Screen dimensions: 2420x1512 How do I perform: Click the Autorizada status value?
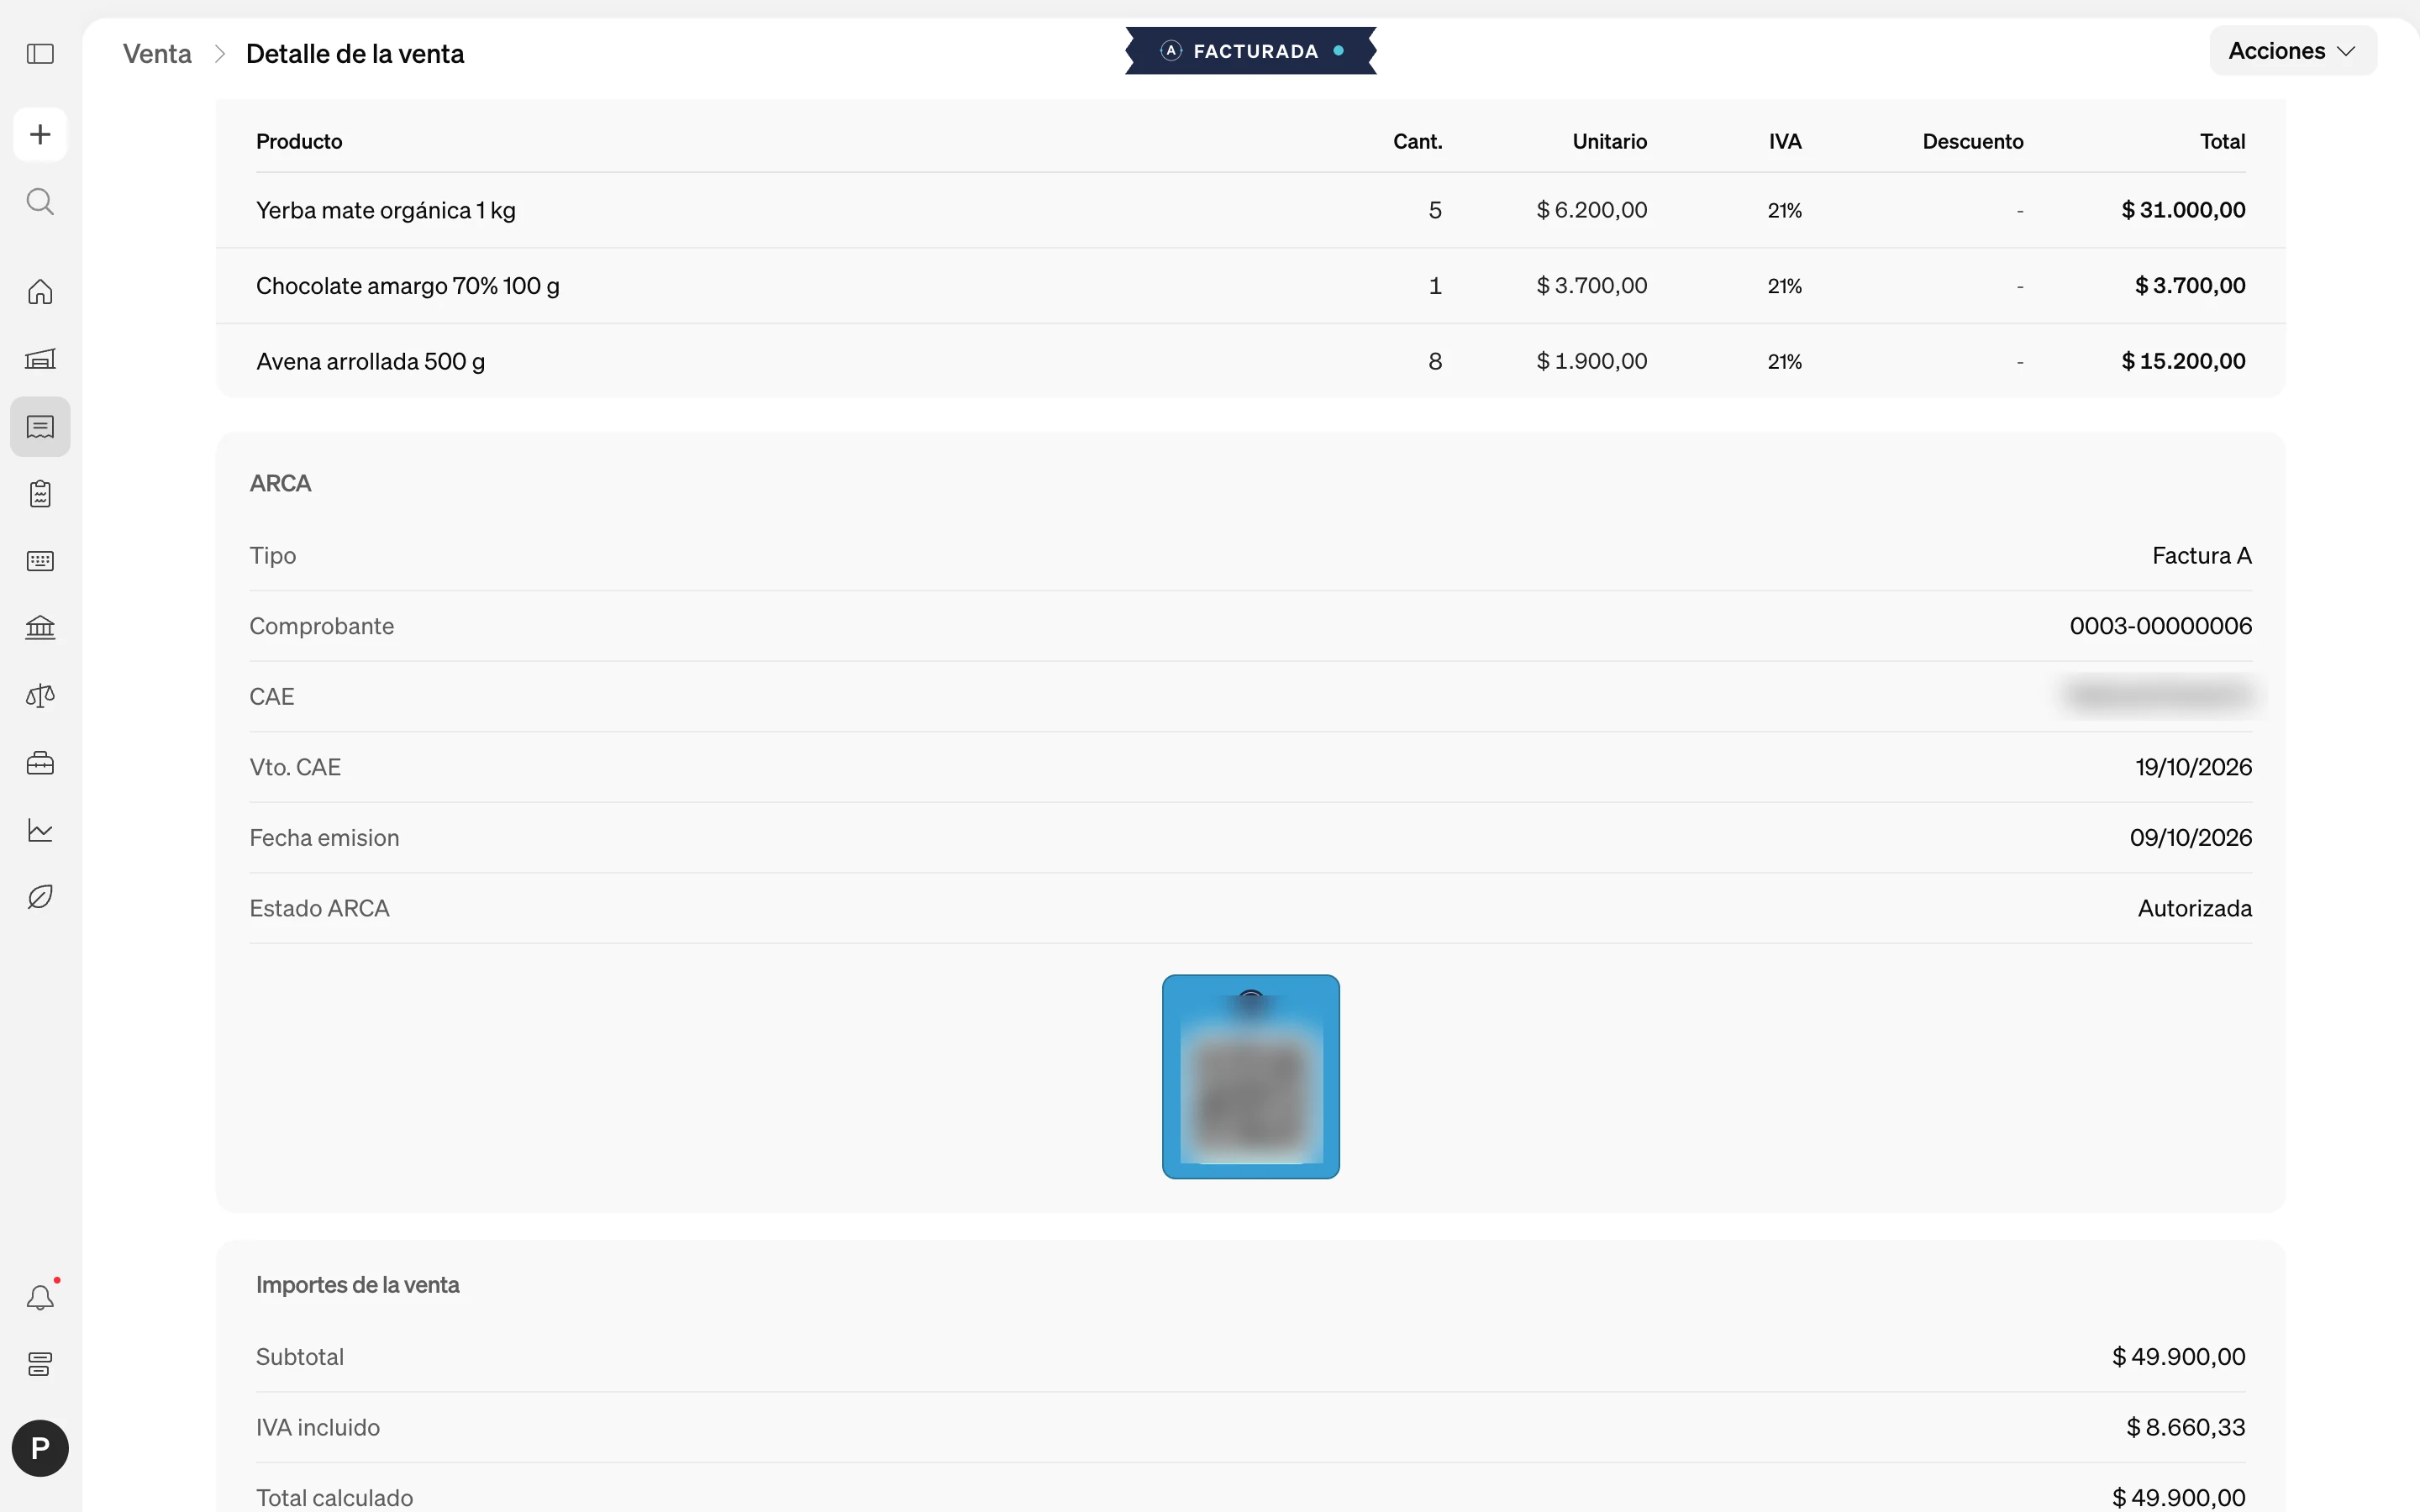[x=2194, y=908]
